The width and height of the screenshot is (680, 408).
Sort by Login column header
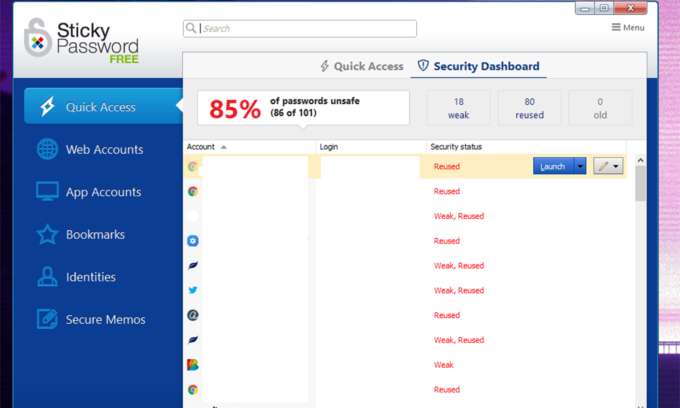point(371,147)
